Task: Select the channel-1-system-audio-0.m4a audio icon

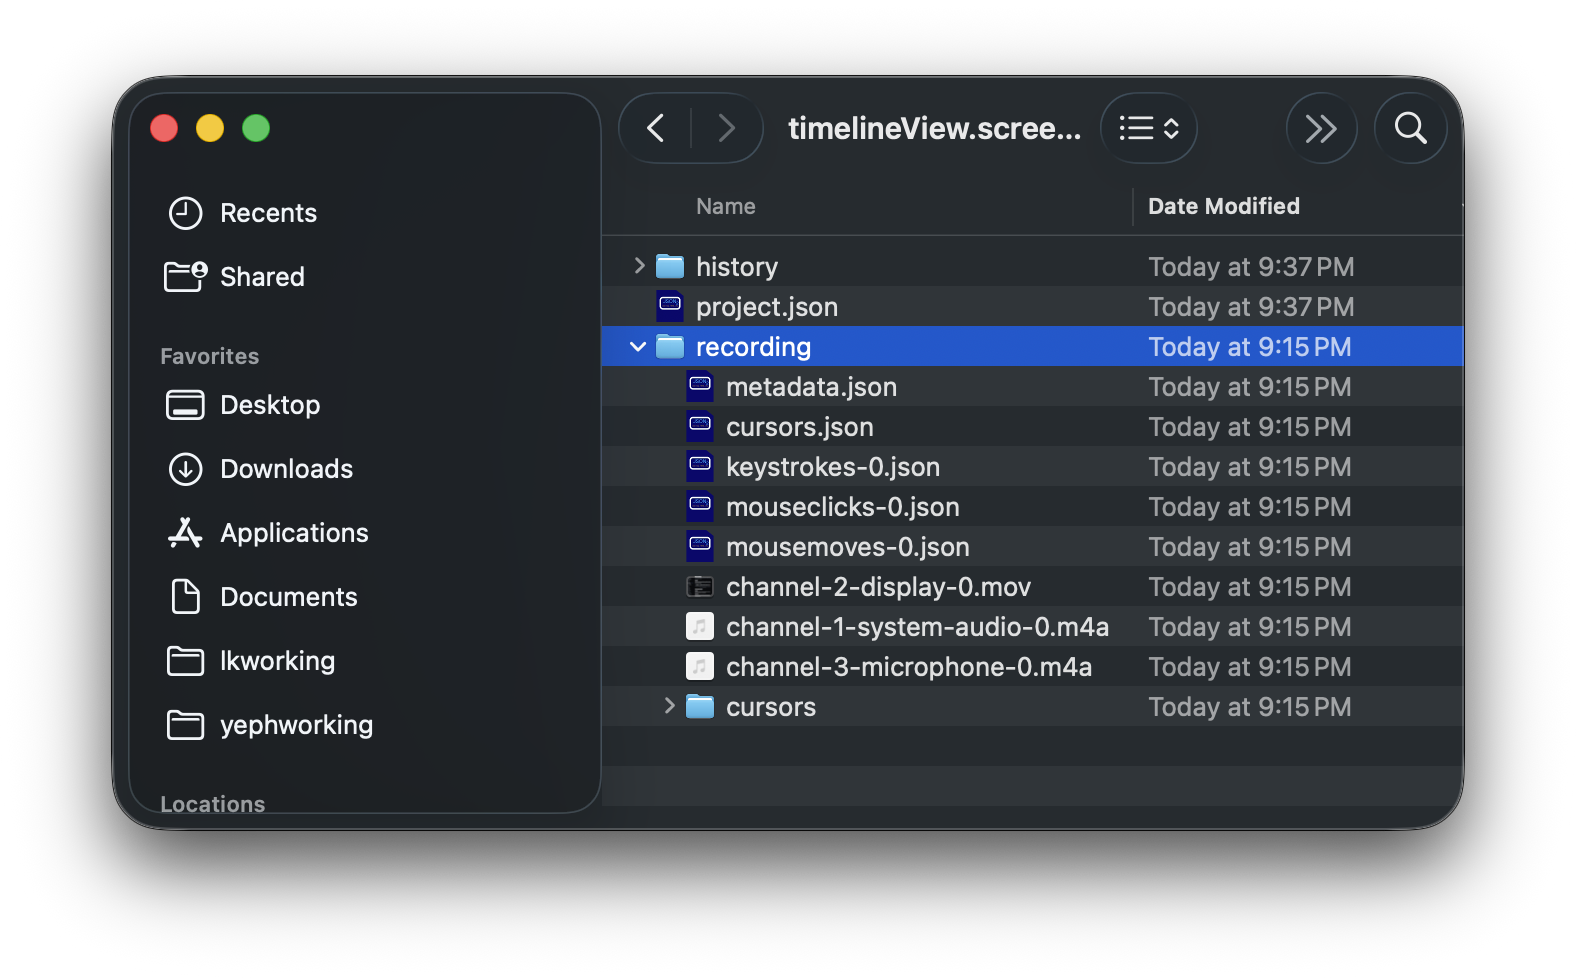Action: (700, 626)
